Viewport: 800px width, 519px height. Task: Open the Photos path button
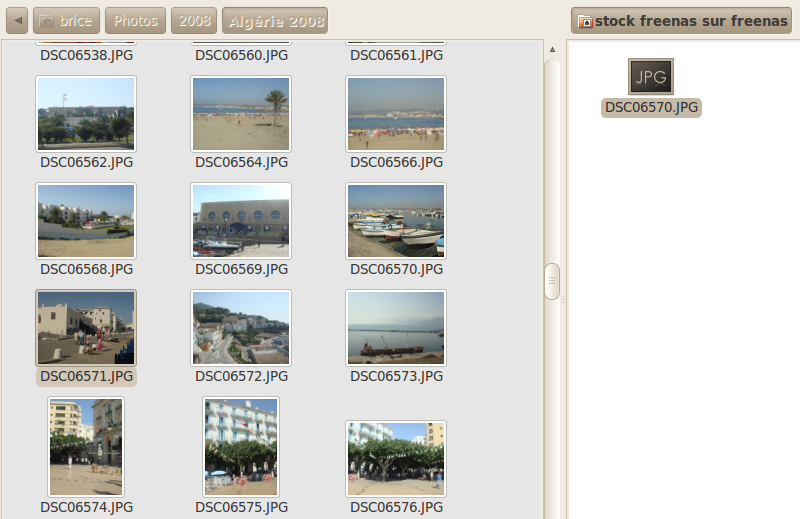coord(135,21)
